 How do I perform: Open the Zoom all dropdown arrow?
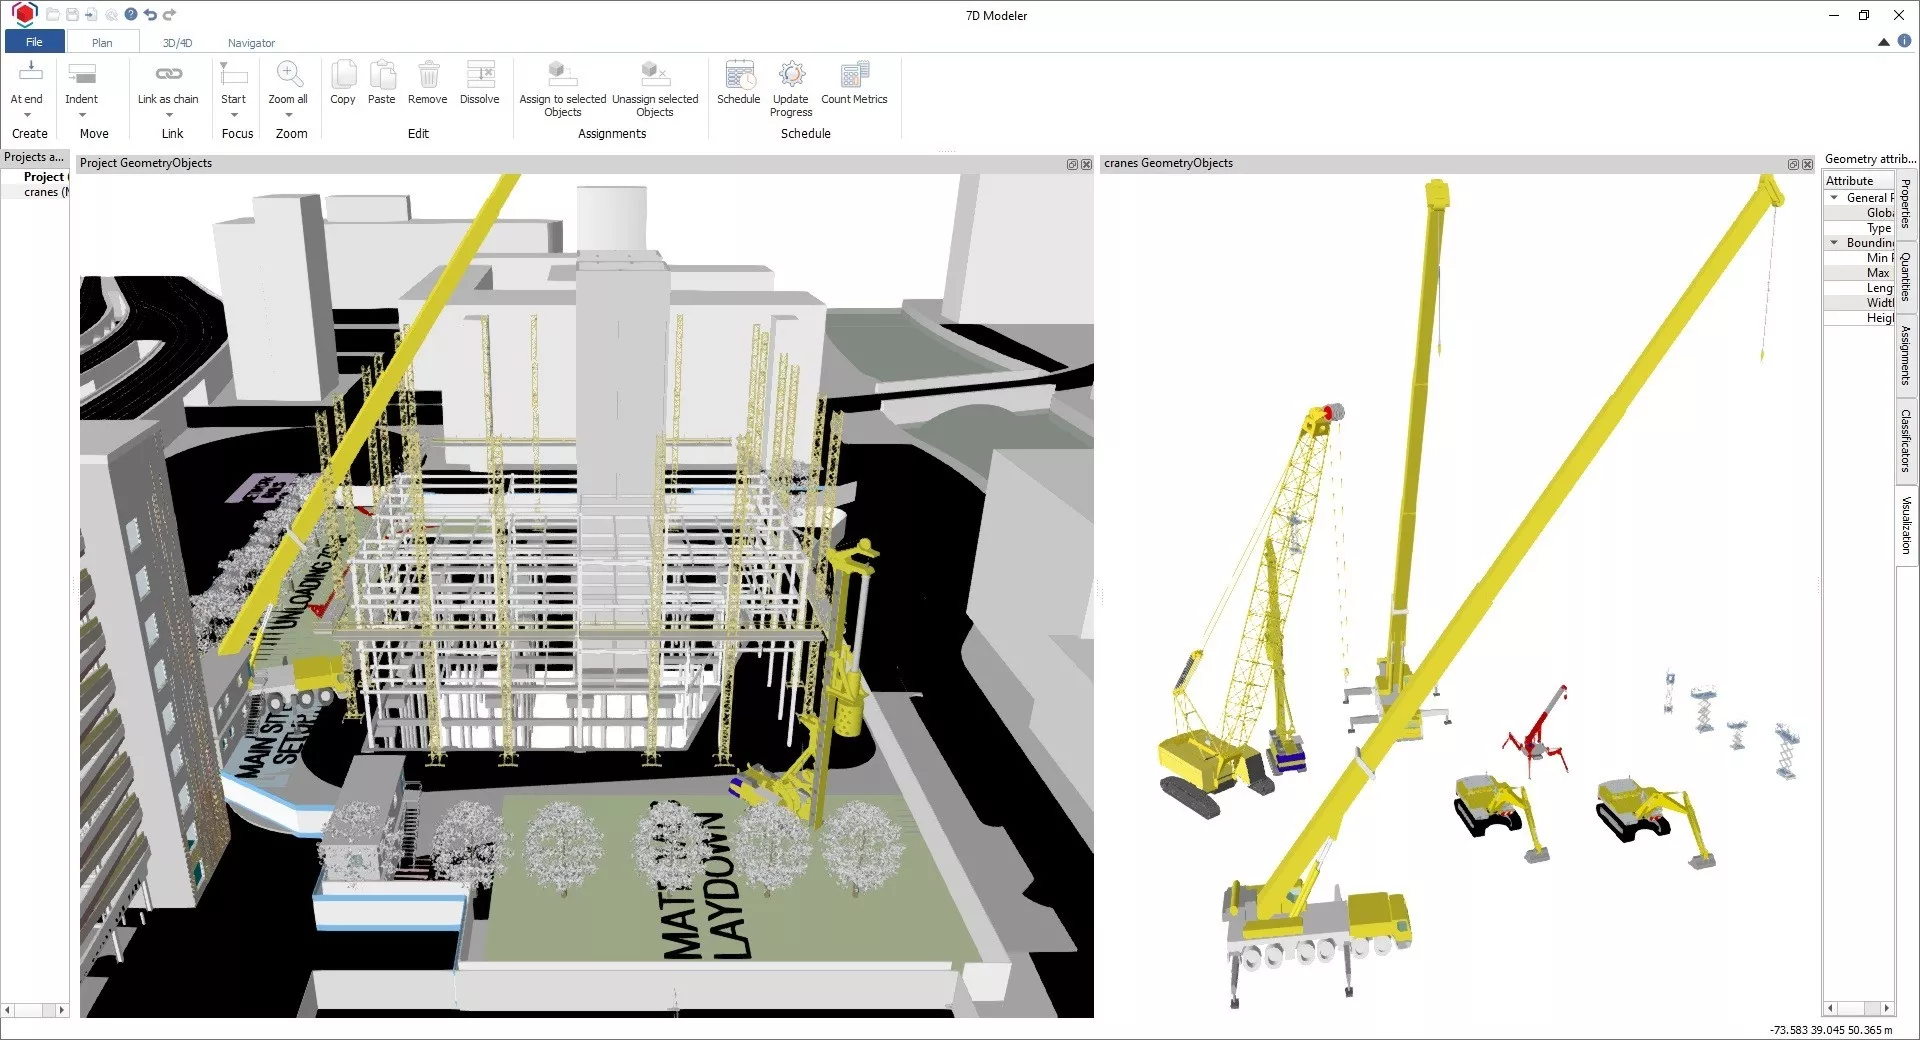point(289,115)
